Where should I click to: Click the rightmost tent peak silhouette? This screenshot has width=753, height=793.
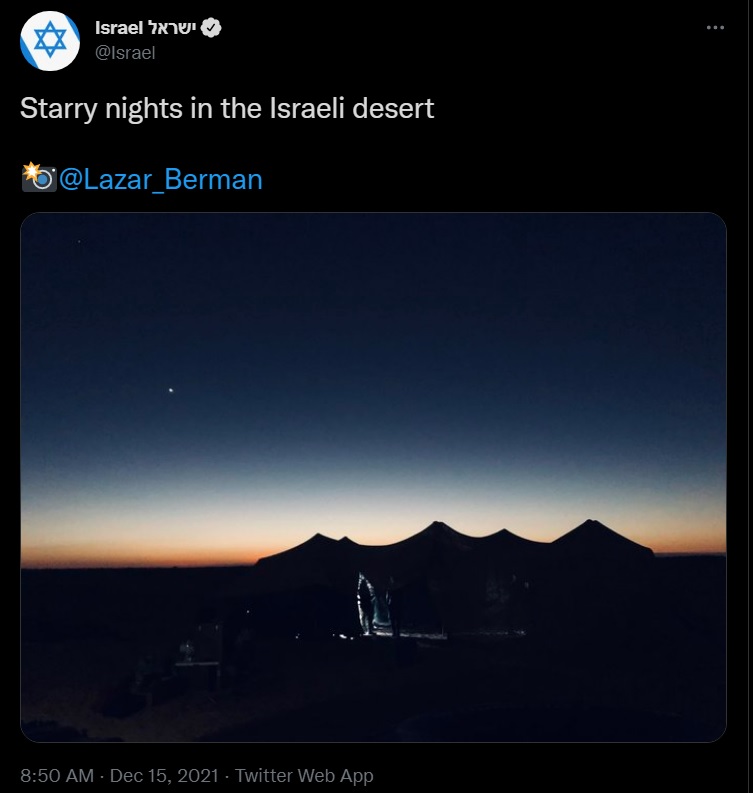(591, 524)
